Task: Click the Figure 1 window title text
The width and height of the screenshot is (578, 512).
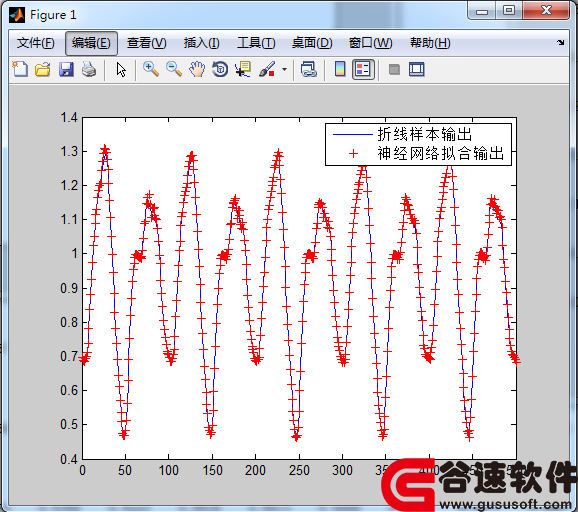Action: [x=53, y=15]
